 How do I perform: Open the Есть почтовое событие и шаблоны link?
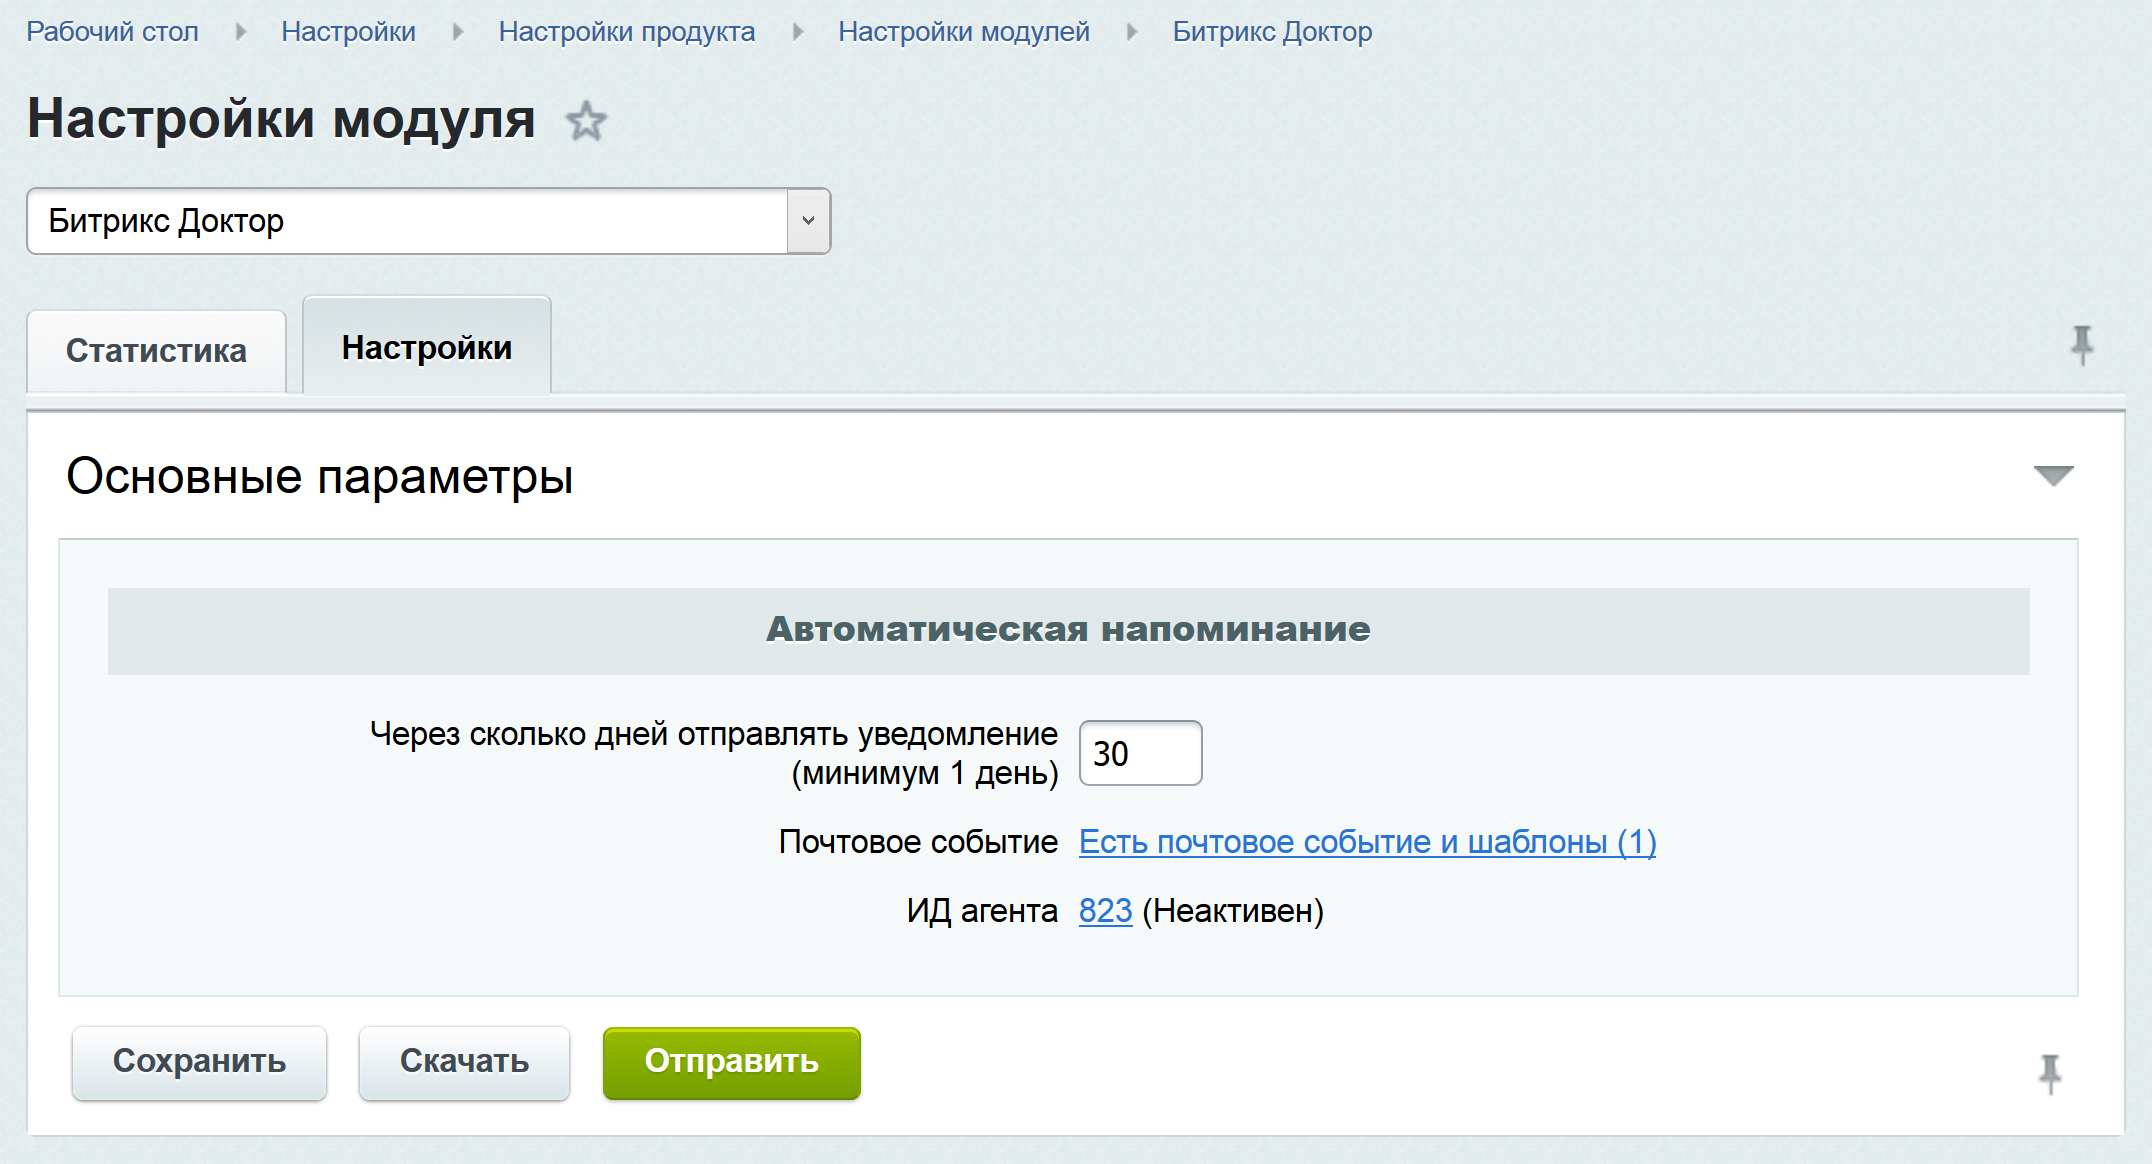click(1367, 842)
